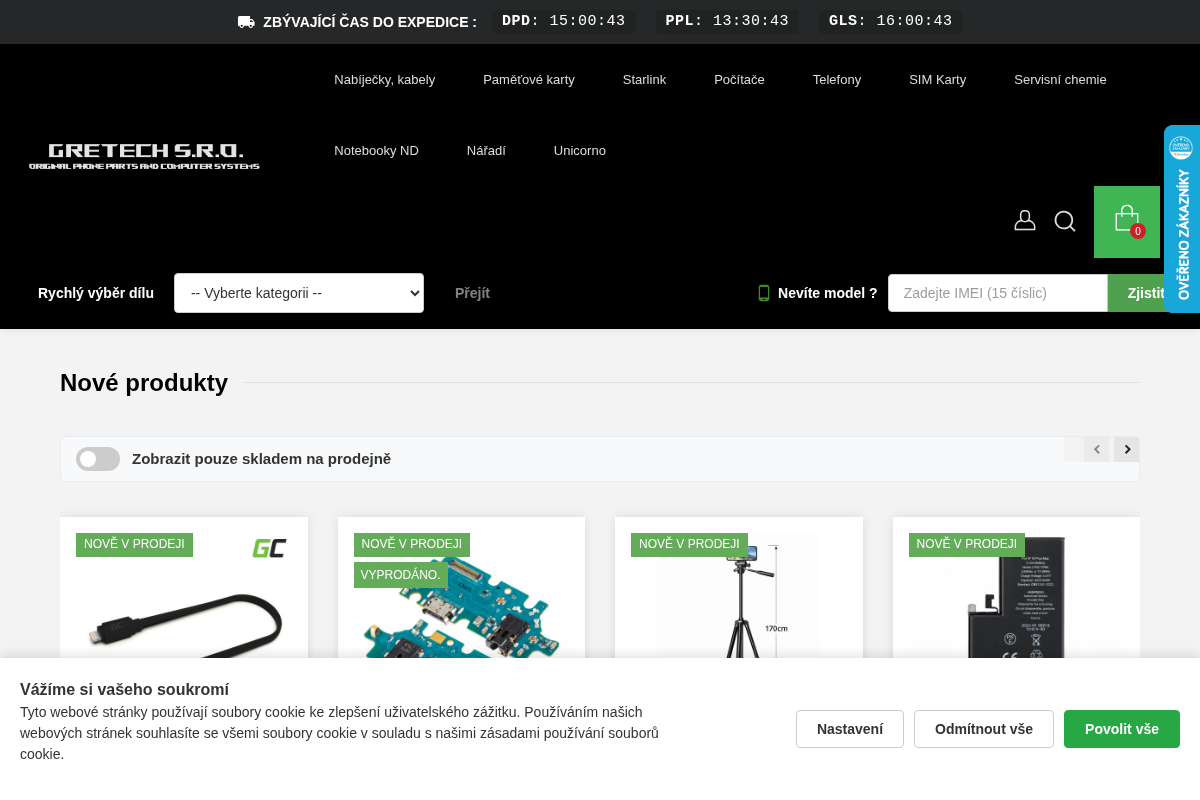This screenshot has width=1200, height=800.
Task: Click the delivery truck icon in top bar
Action: (x=246, y=22)
